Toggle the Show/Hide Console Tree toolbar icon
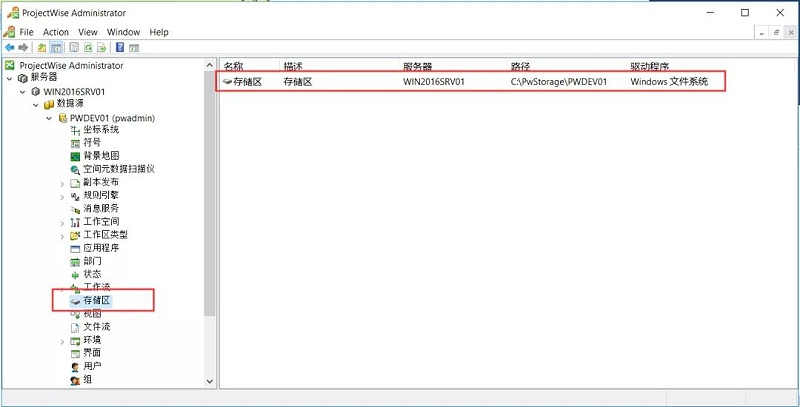The image size is (800, 407). pyautogui.click(x=56, y=47)
